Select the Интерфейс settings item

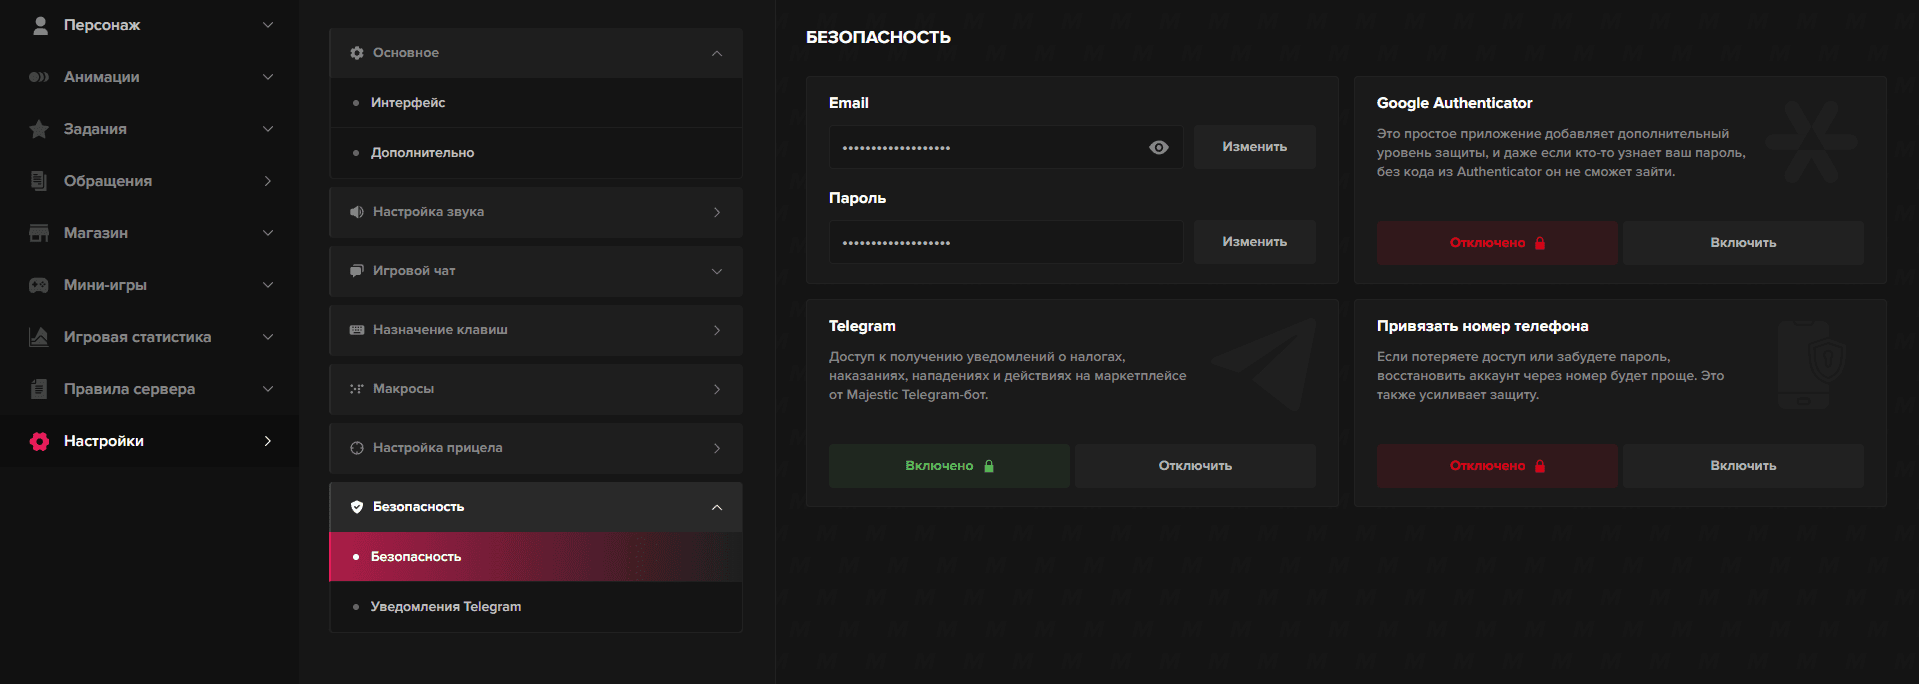(x=408, y=103)
